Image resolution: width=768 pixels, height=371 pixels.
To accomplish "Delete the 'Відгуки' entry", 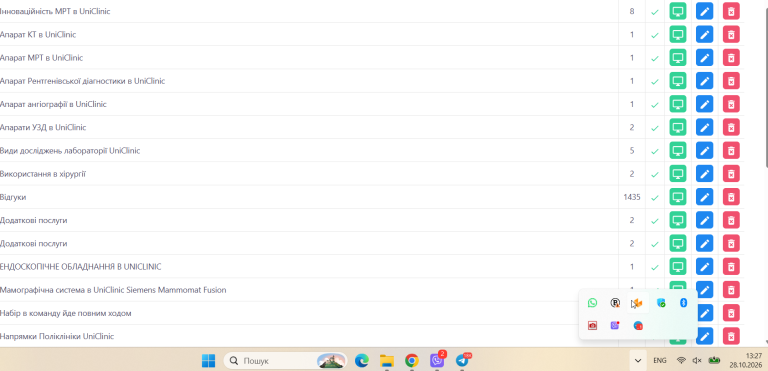I will point(731,197).
